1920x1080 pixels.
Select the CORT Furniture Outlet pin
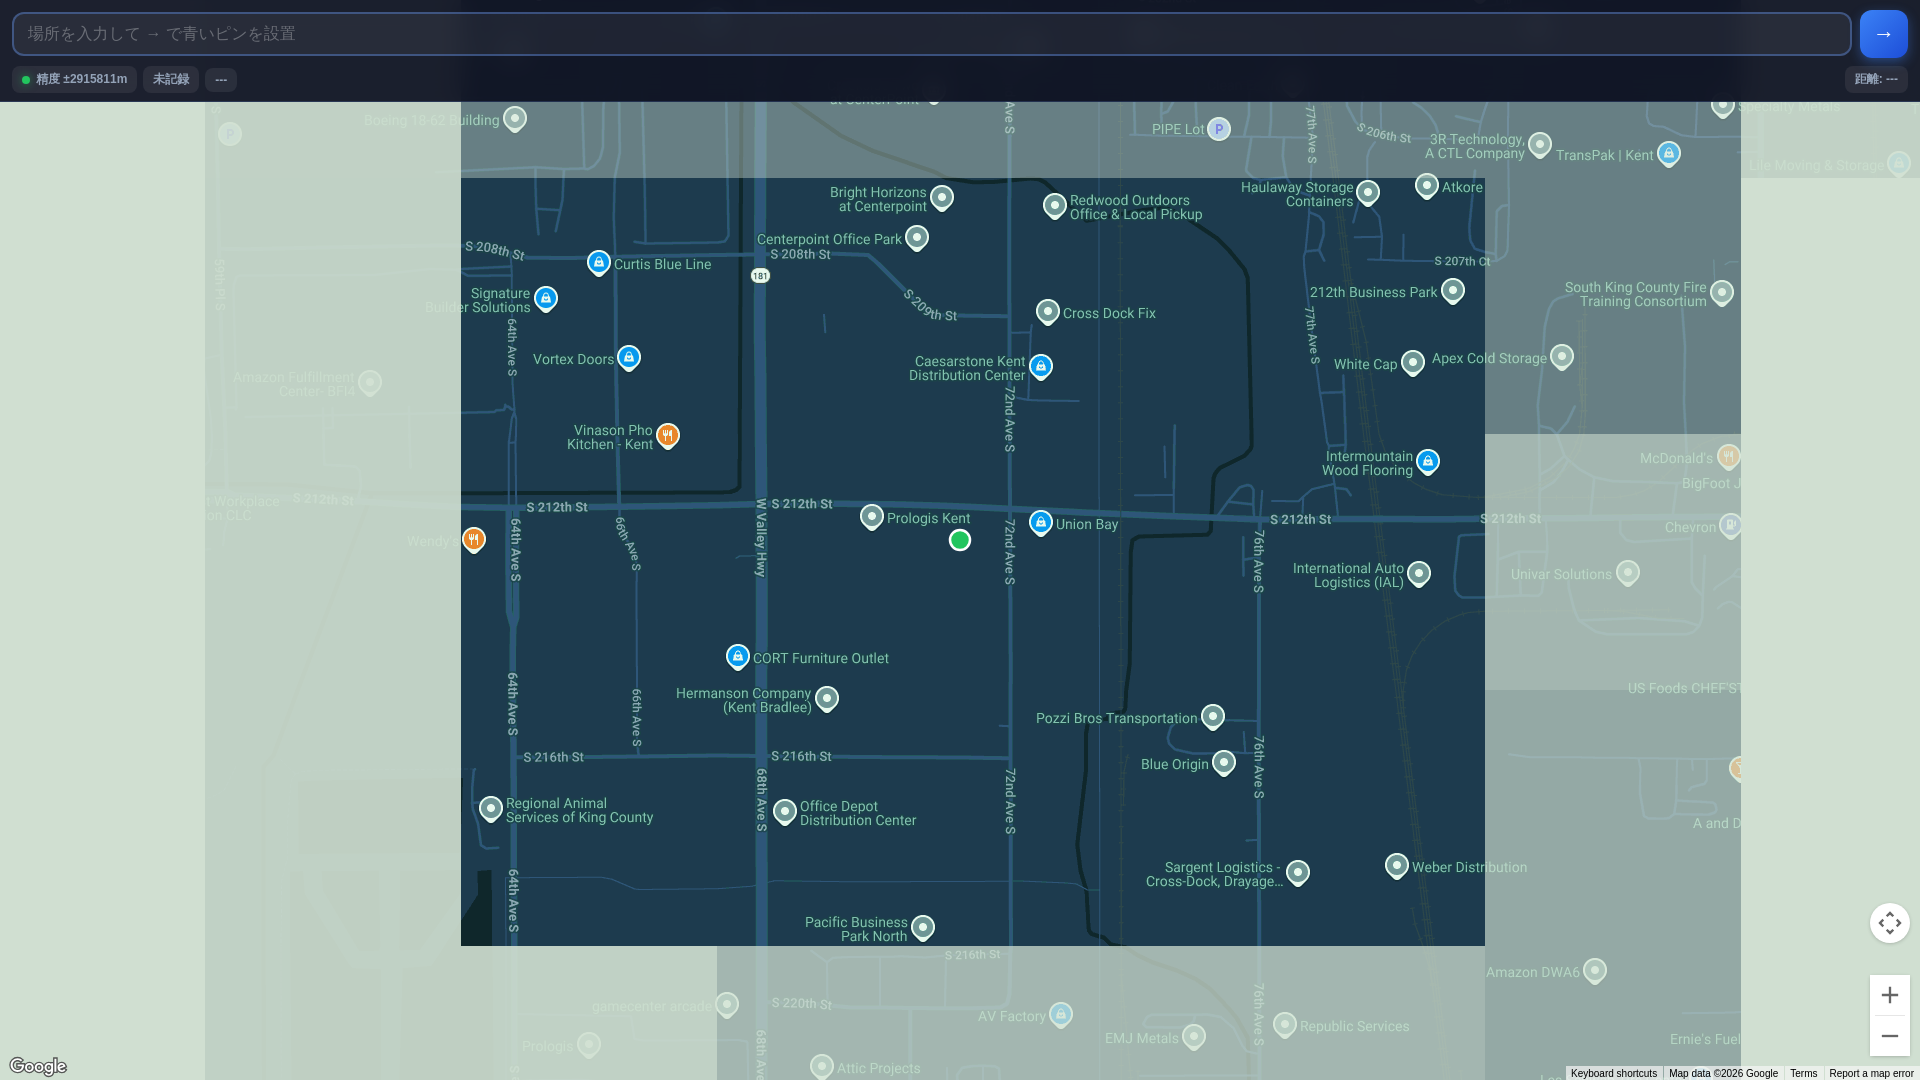pyautogui.click(x=737, y=656)
